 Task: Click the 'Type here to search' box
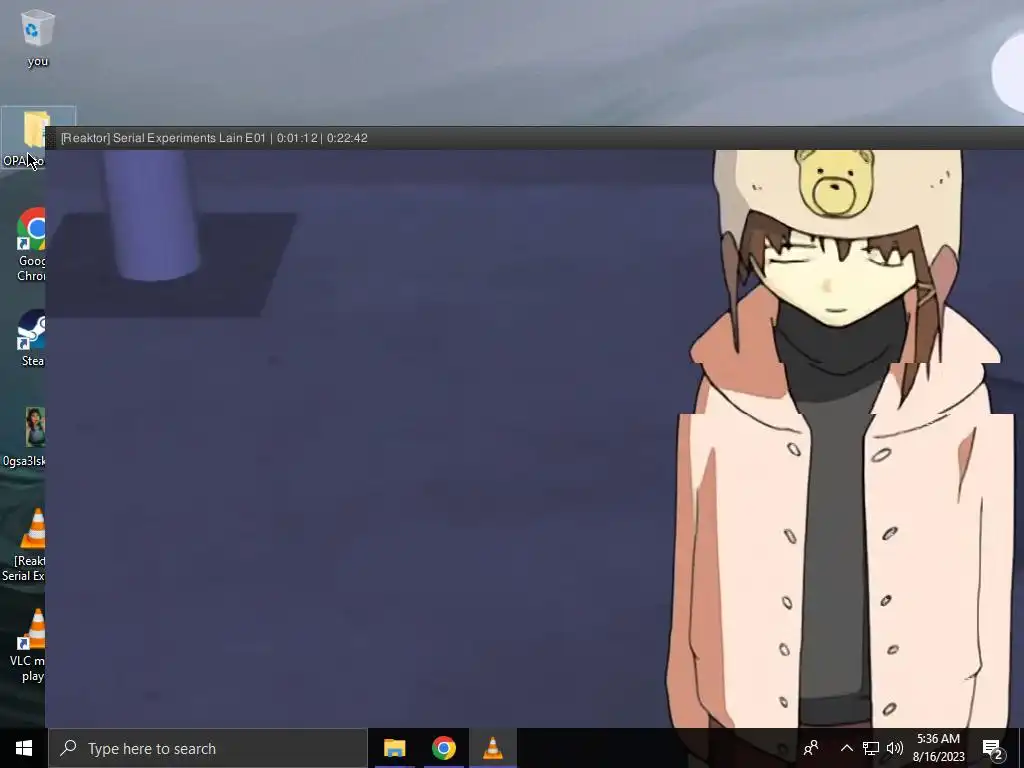pyautogui.click(x=208, y=748)
